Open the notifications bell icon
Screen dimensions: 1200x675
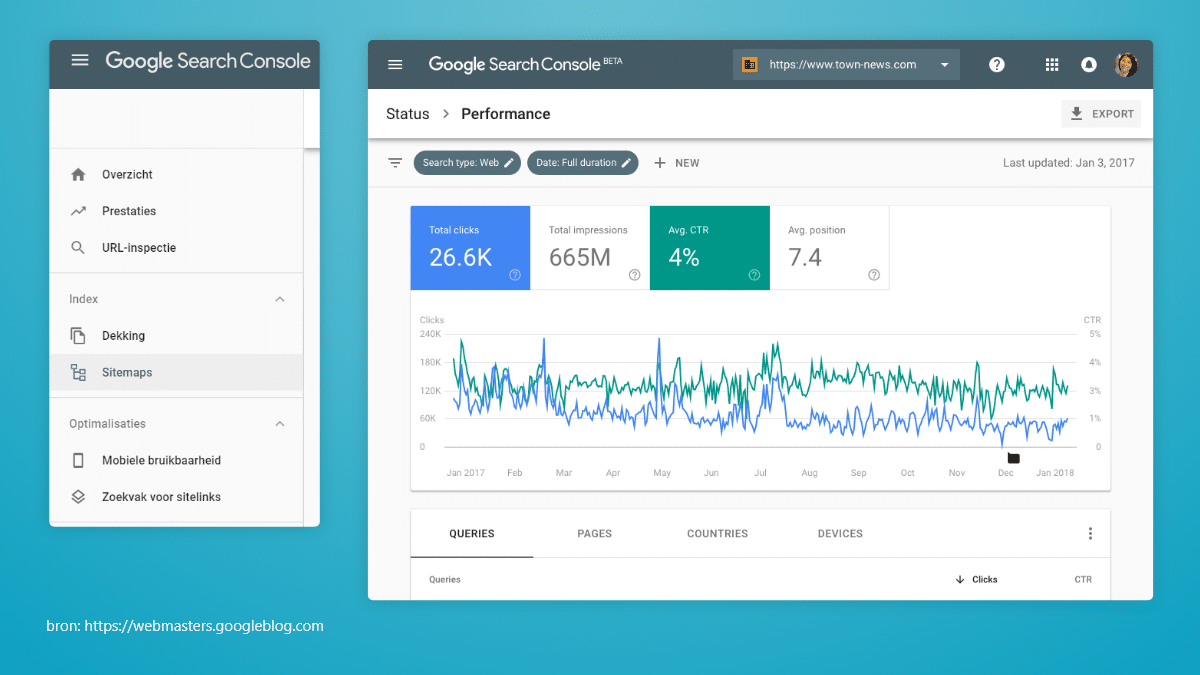click(x=1089, y=64)
